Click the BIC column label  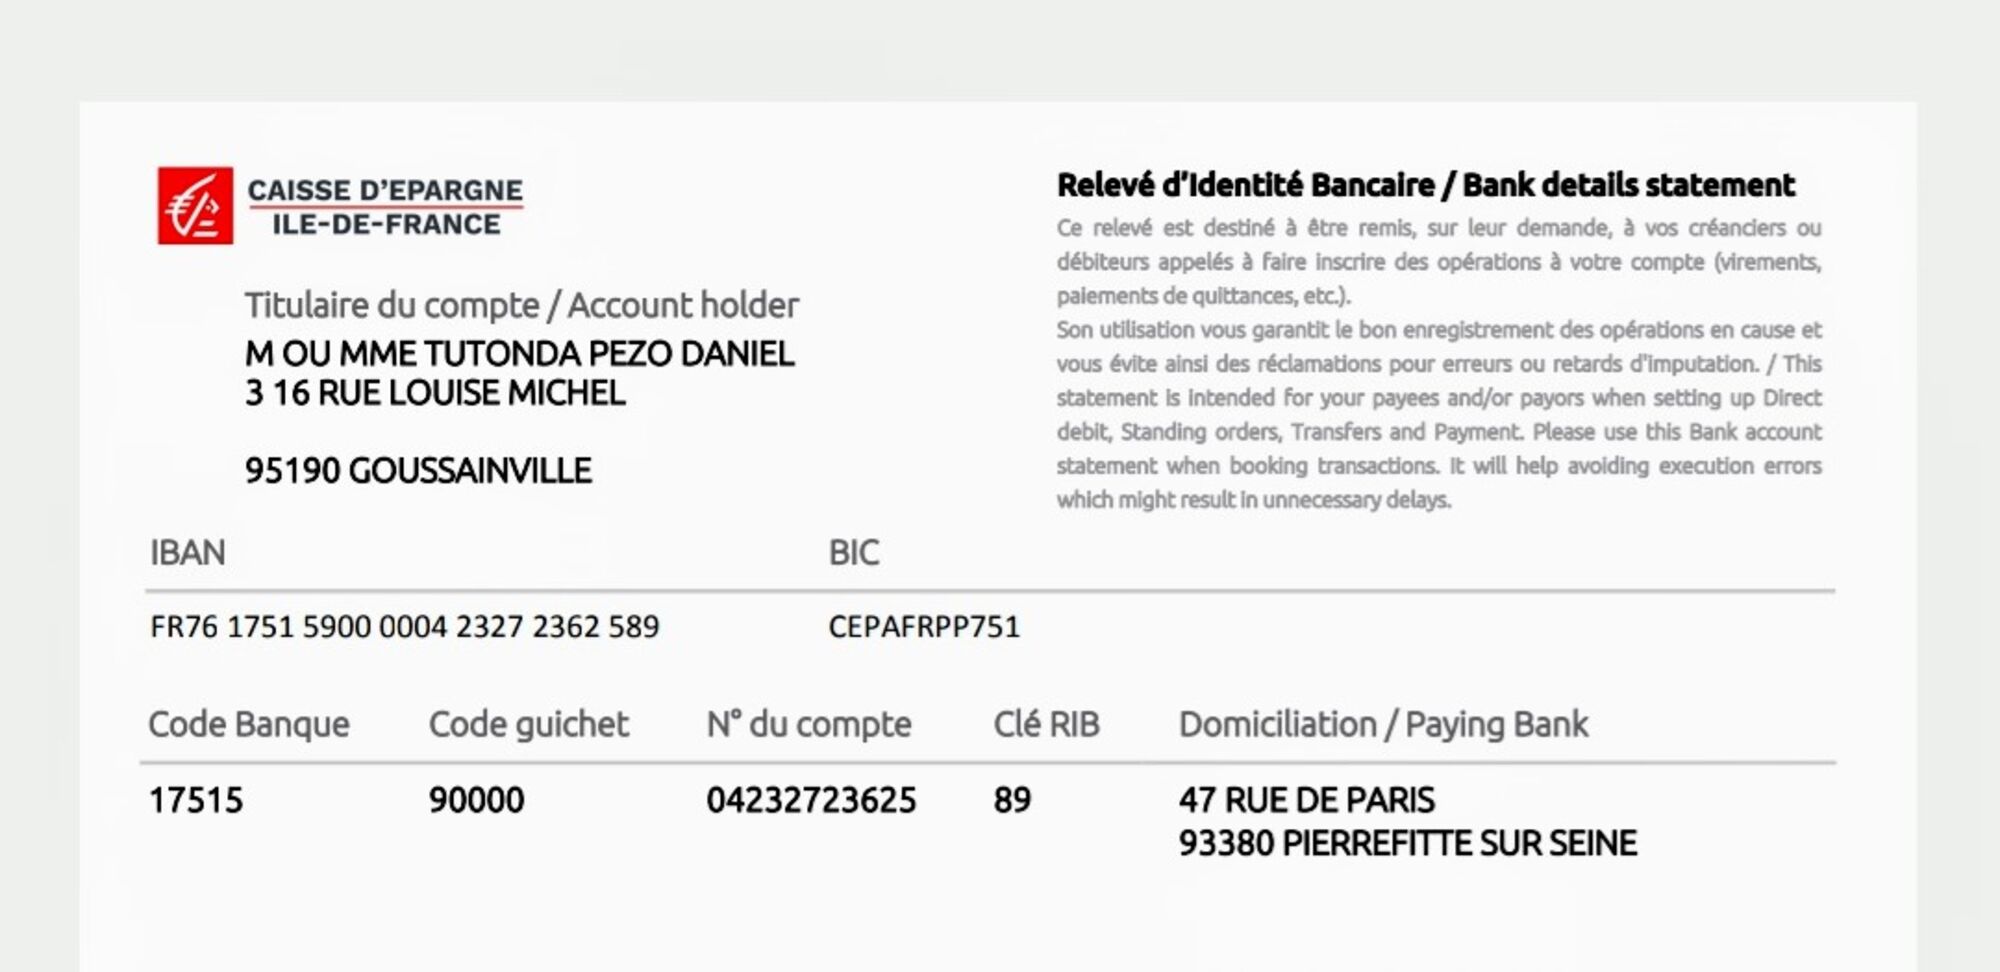point(853,552)
